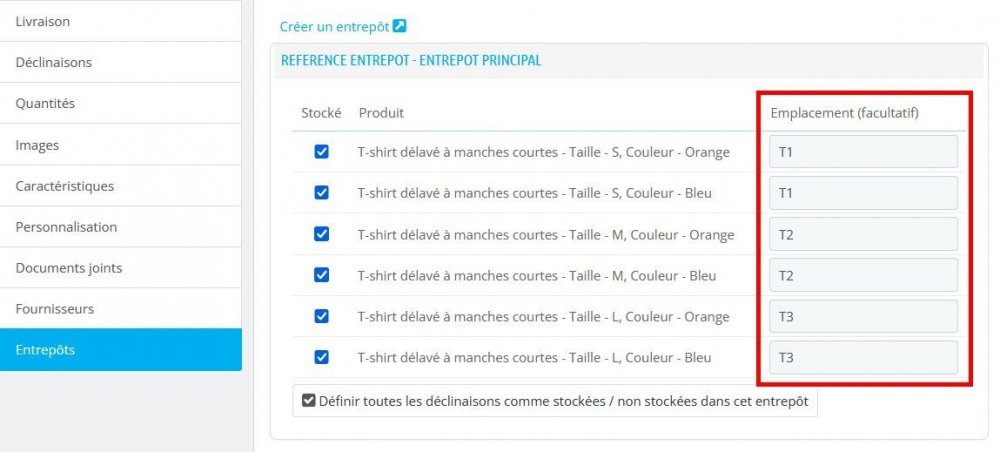Click emplacement field for Taille S Orange
The width and height of the screenshot is (1000, 452).
pos(863,152)
